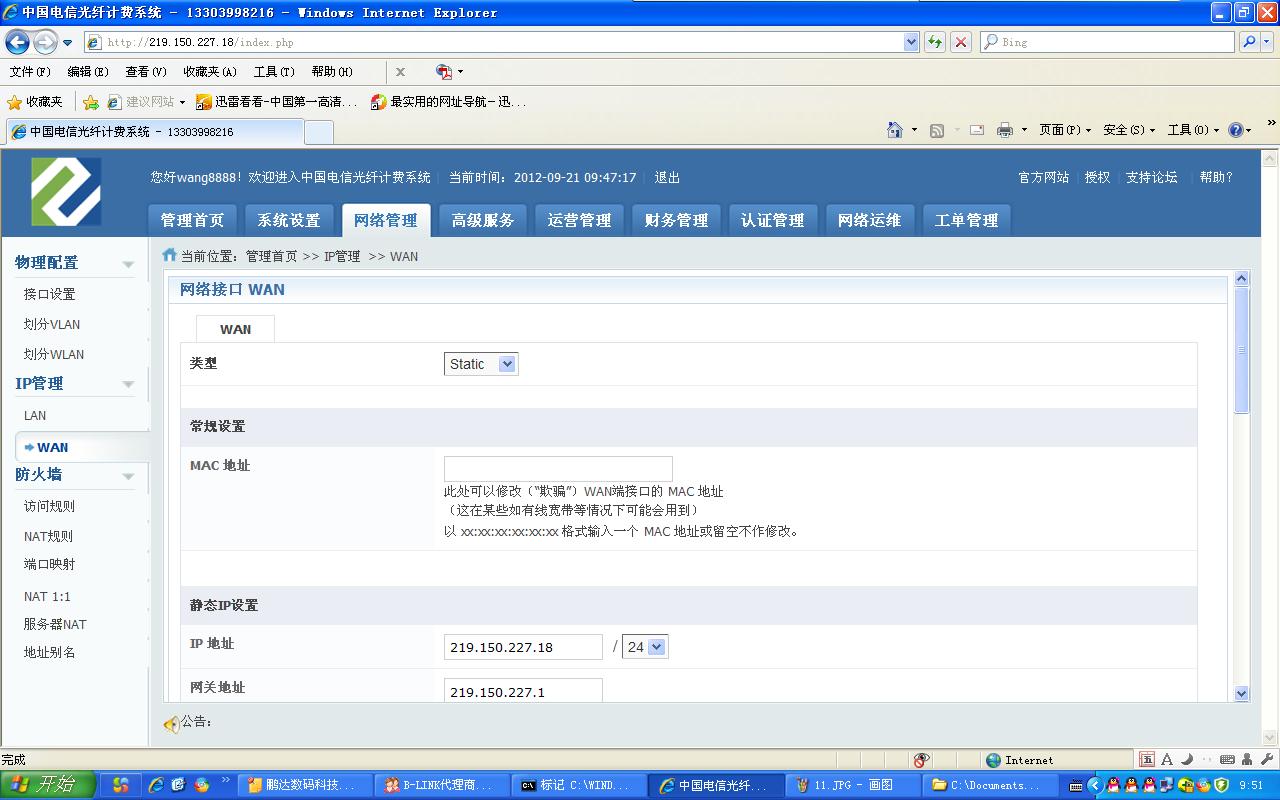Screen dimensions: 1280x800
Task: Open the 类型 Static dropdown
Action: click(481, 364)
